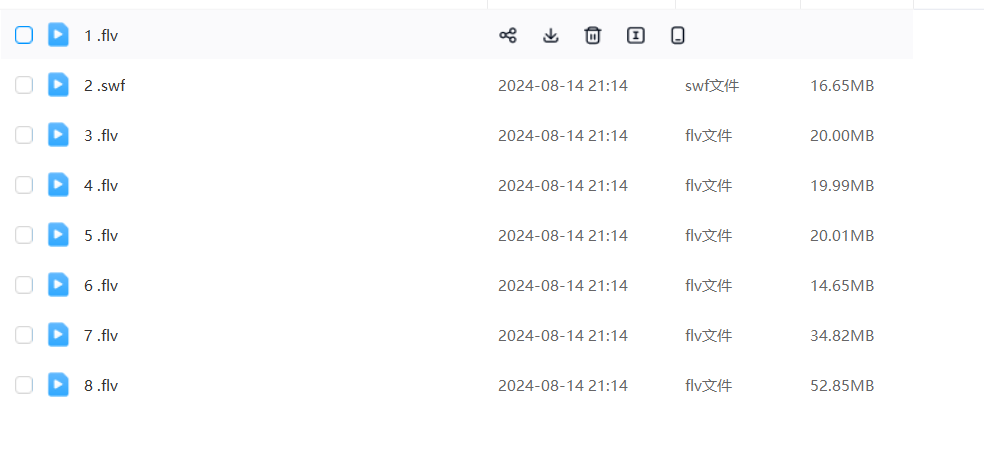This screenshot has width=984, height=456.
Task: Enable the checkbox for 7 .flv
Action: point(24,335)
